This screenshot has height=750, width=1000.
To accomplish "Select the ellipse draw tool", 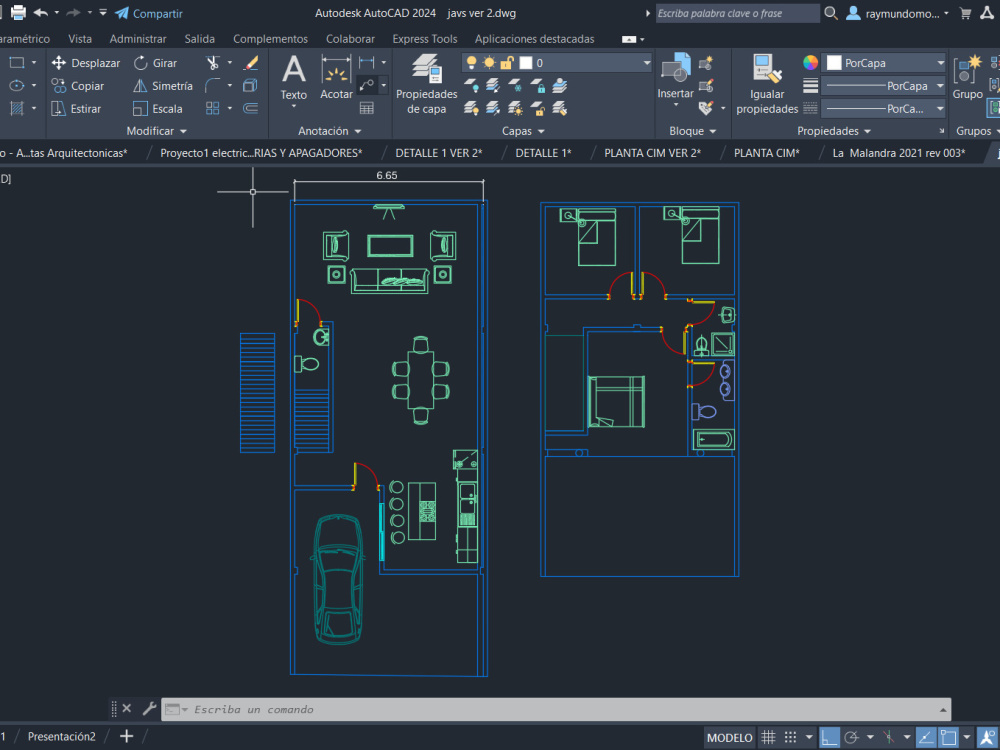I will pos(17,85).
